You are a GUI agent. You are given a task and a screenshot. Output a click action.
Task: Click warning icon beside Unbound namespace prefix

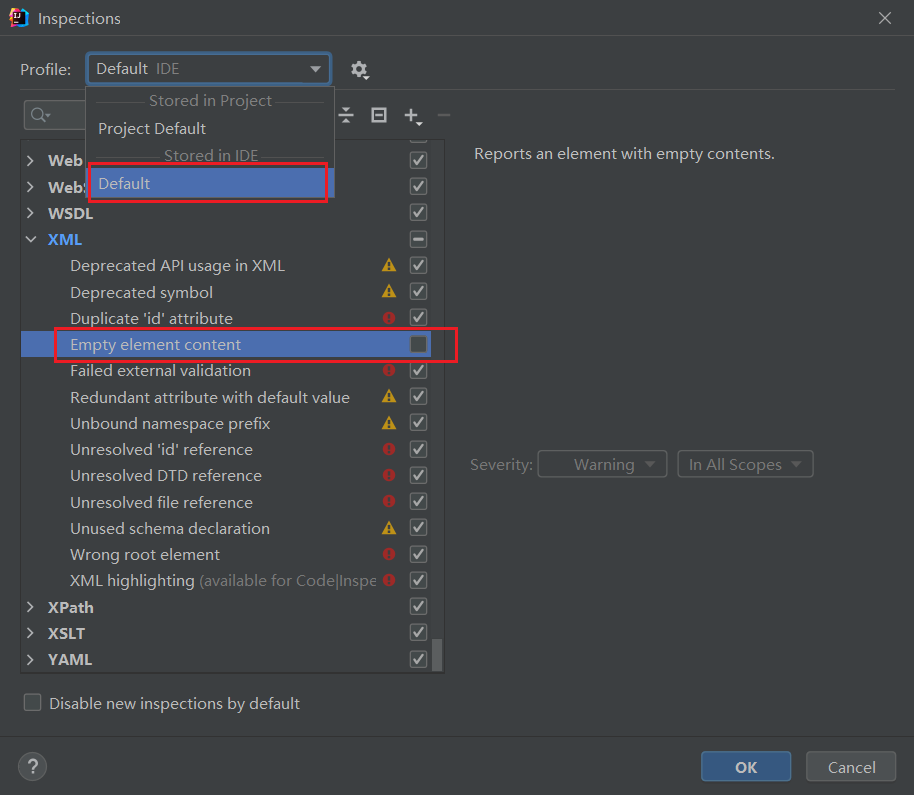click(x=389, y=423)
